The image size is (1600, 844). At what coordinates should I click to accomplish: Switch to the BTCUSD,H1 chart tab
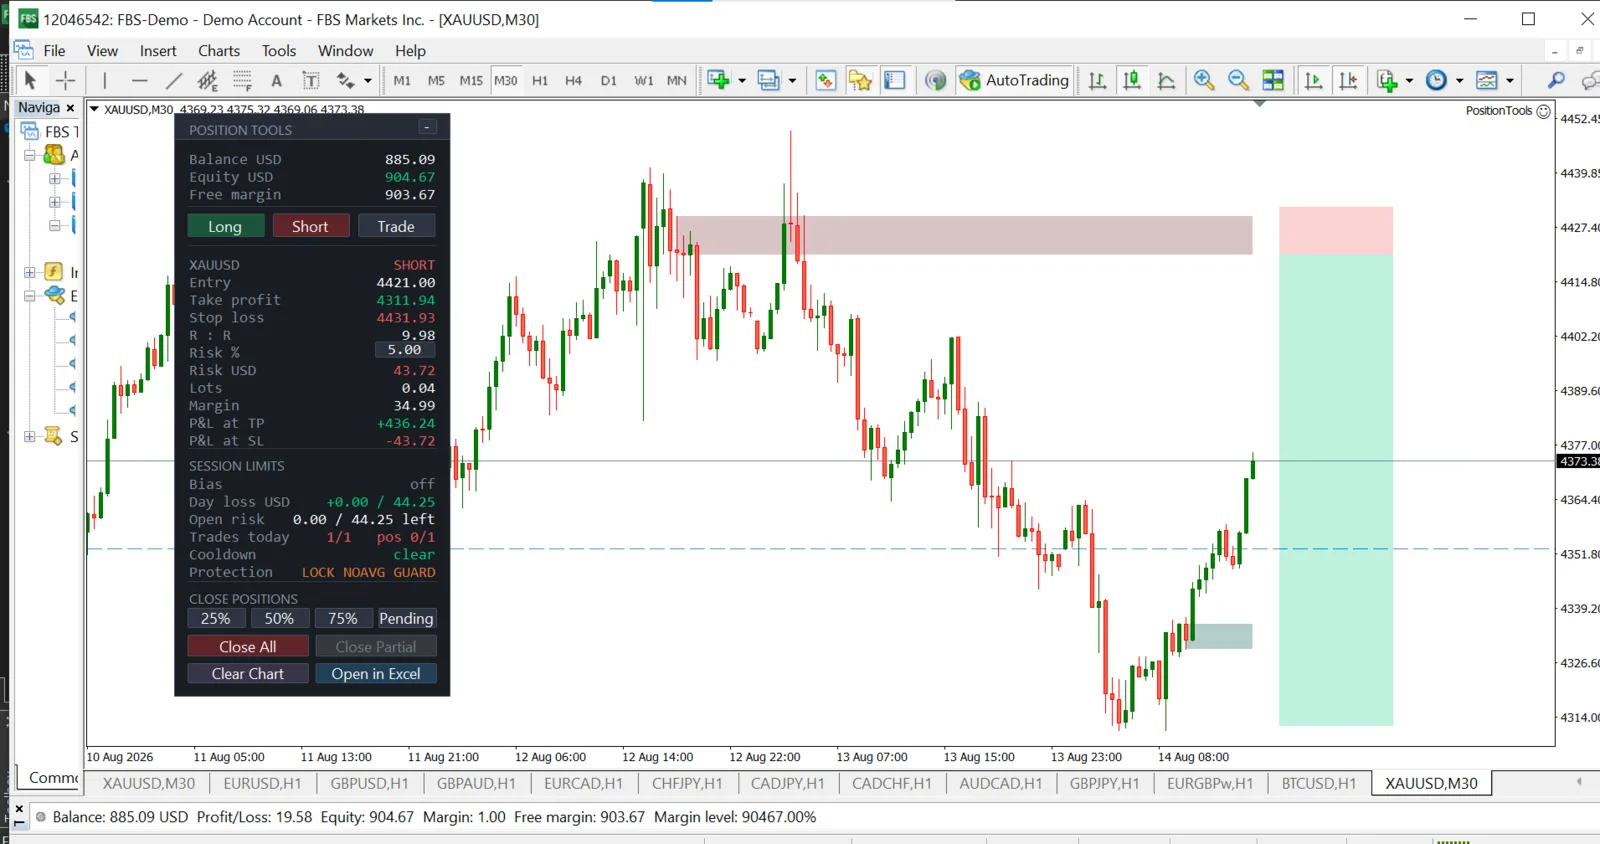1319,783
